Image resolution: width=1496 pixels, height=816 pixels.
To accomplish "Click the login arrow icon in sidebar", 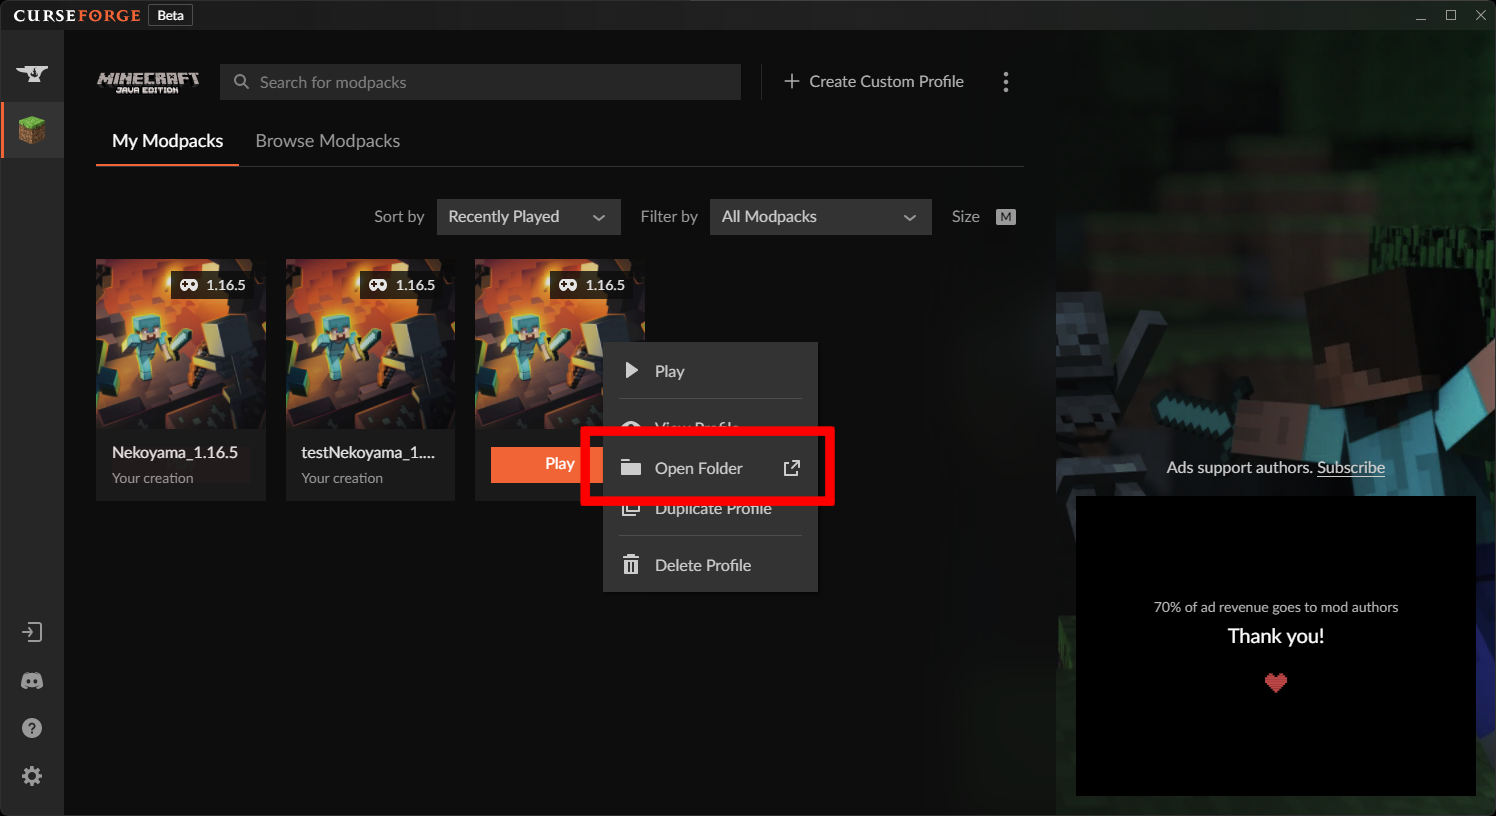I will [32, 632].
